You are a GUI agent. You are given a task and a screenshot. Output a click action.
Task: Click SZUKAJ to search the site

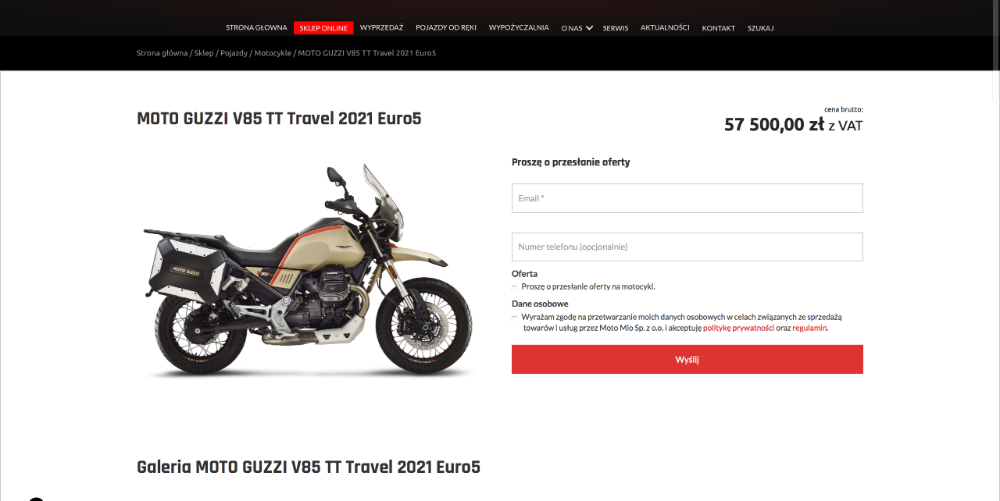760,28
